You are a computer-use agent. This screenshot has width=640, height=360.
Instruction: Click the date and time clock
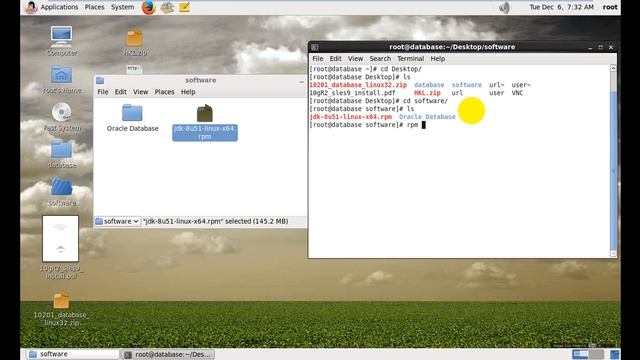coord(561,7)
